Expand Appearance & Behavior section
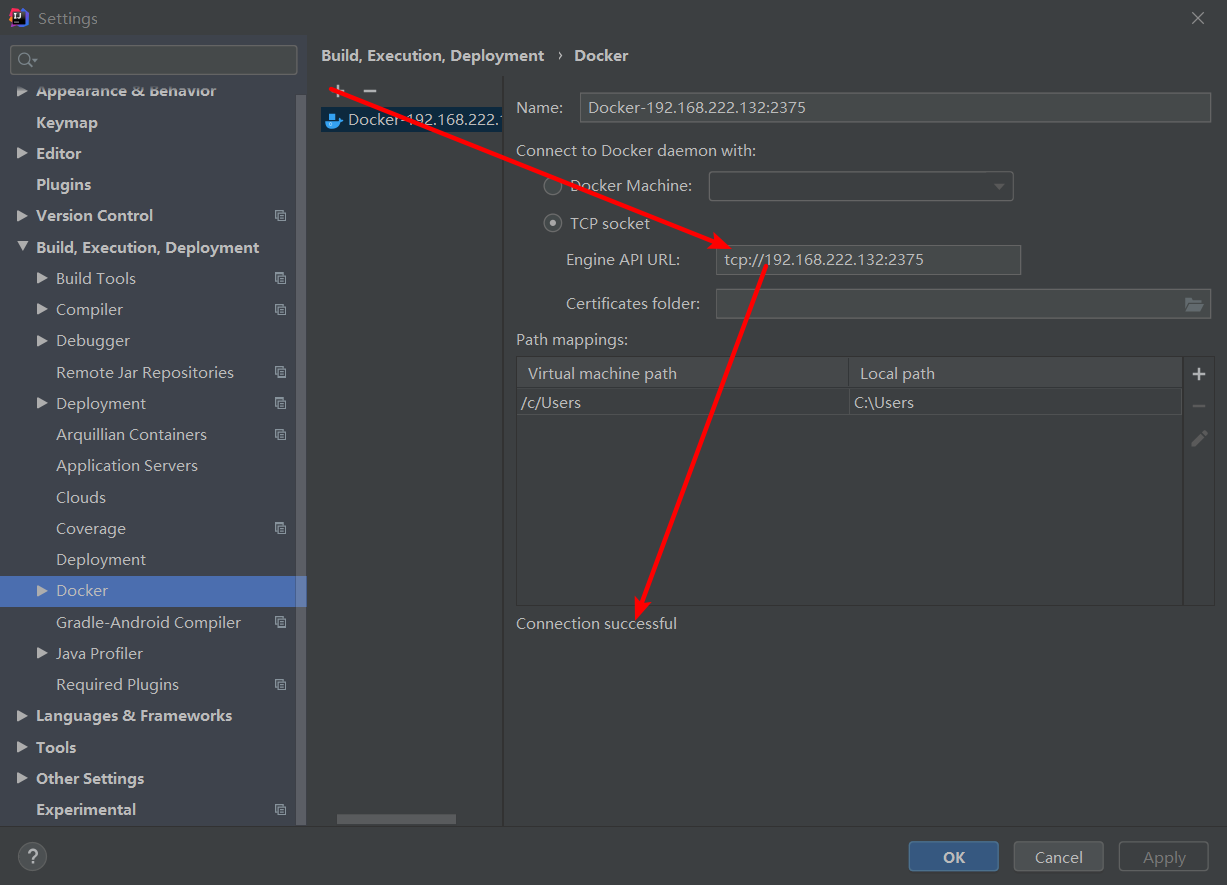The width and height of the screenshot is (1227, 885). click(x=22, y=91)
